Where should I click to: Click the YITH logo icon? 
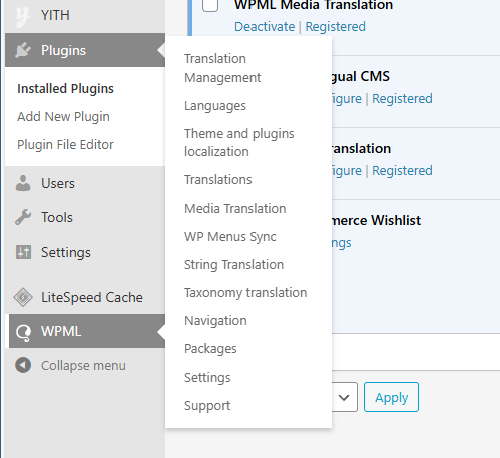(22, 17)
